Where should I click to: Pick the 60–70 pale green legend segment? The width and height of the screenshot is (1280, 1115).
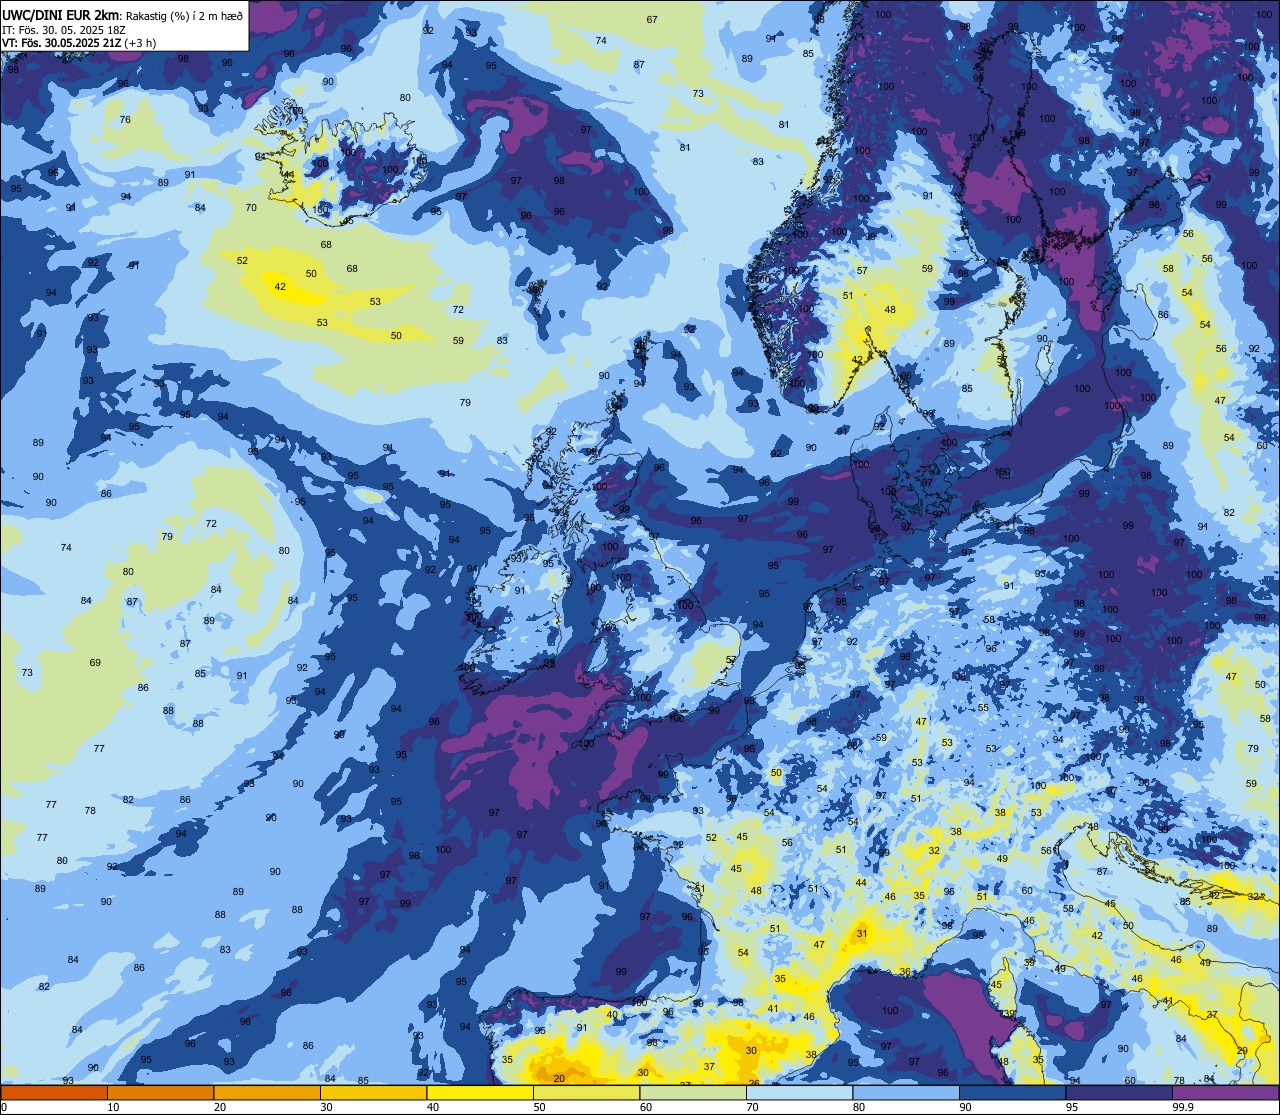point(693,1092)
